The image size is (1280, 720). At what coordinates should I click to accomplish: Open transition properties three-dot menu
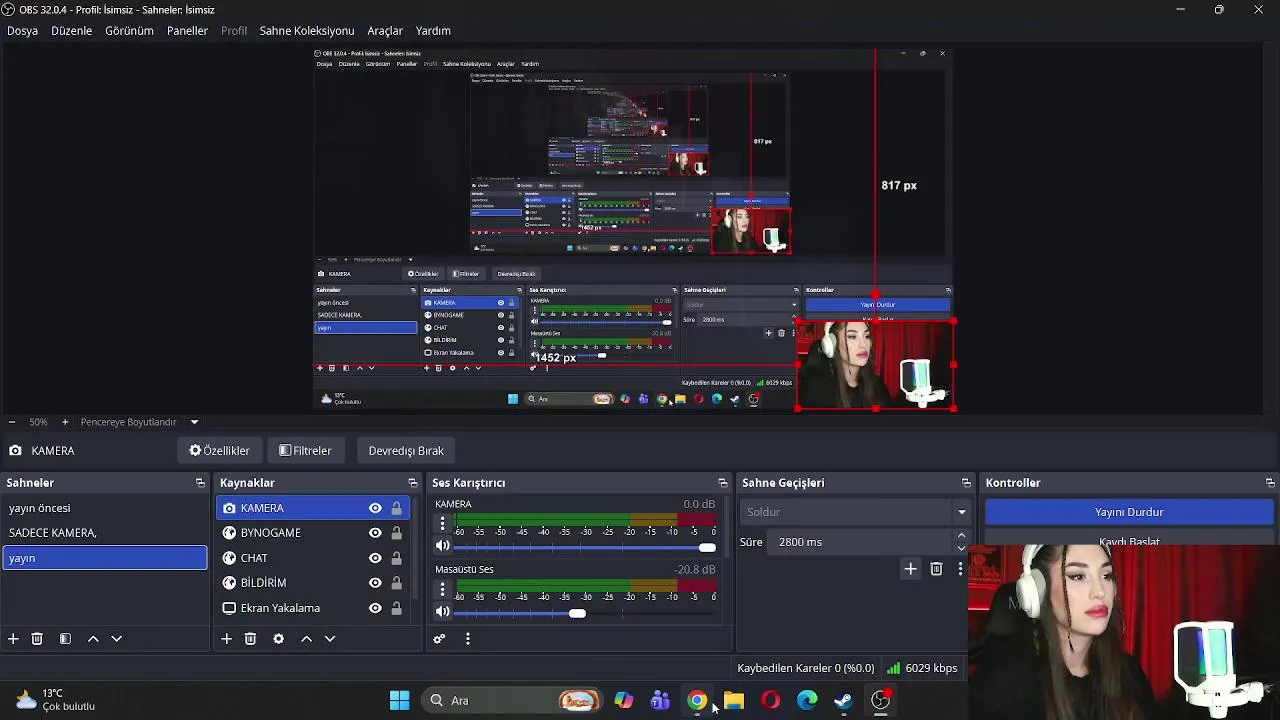tap(960, 569)
